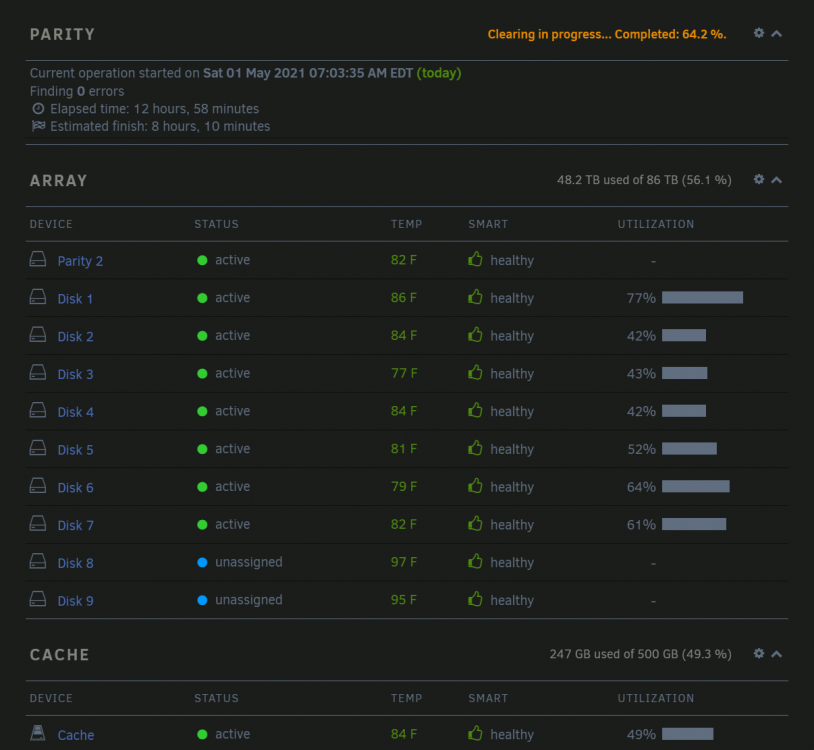
Task: Click the Cache SSD device icon
Action: point(38,733)
